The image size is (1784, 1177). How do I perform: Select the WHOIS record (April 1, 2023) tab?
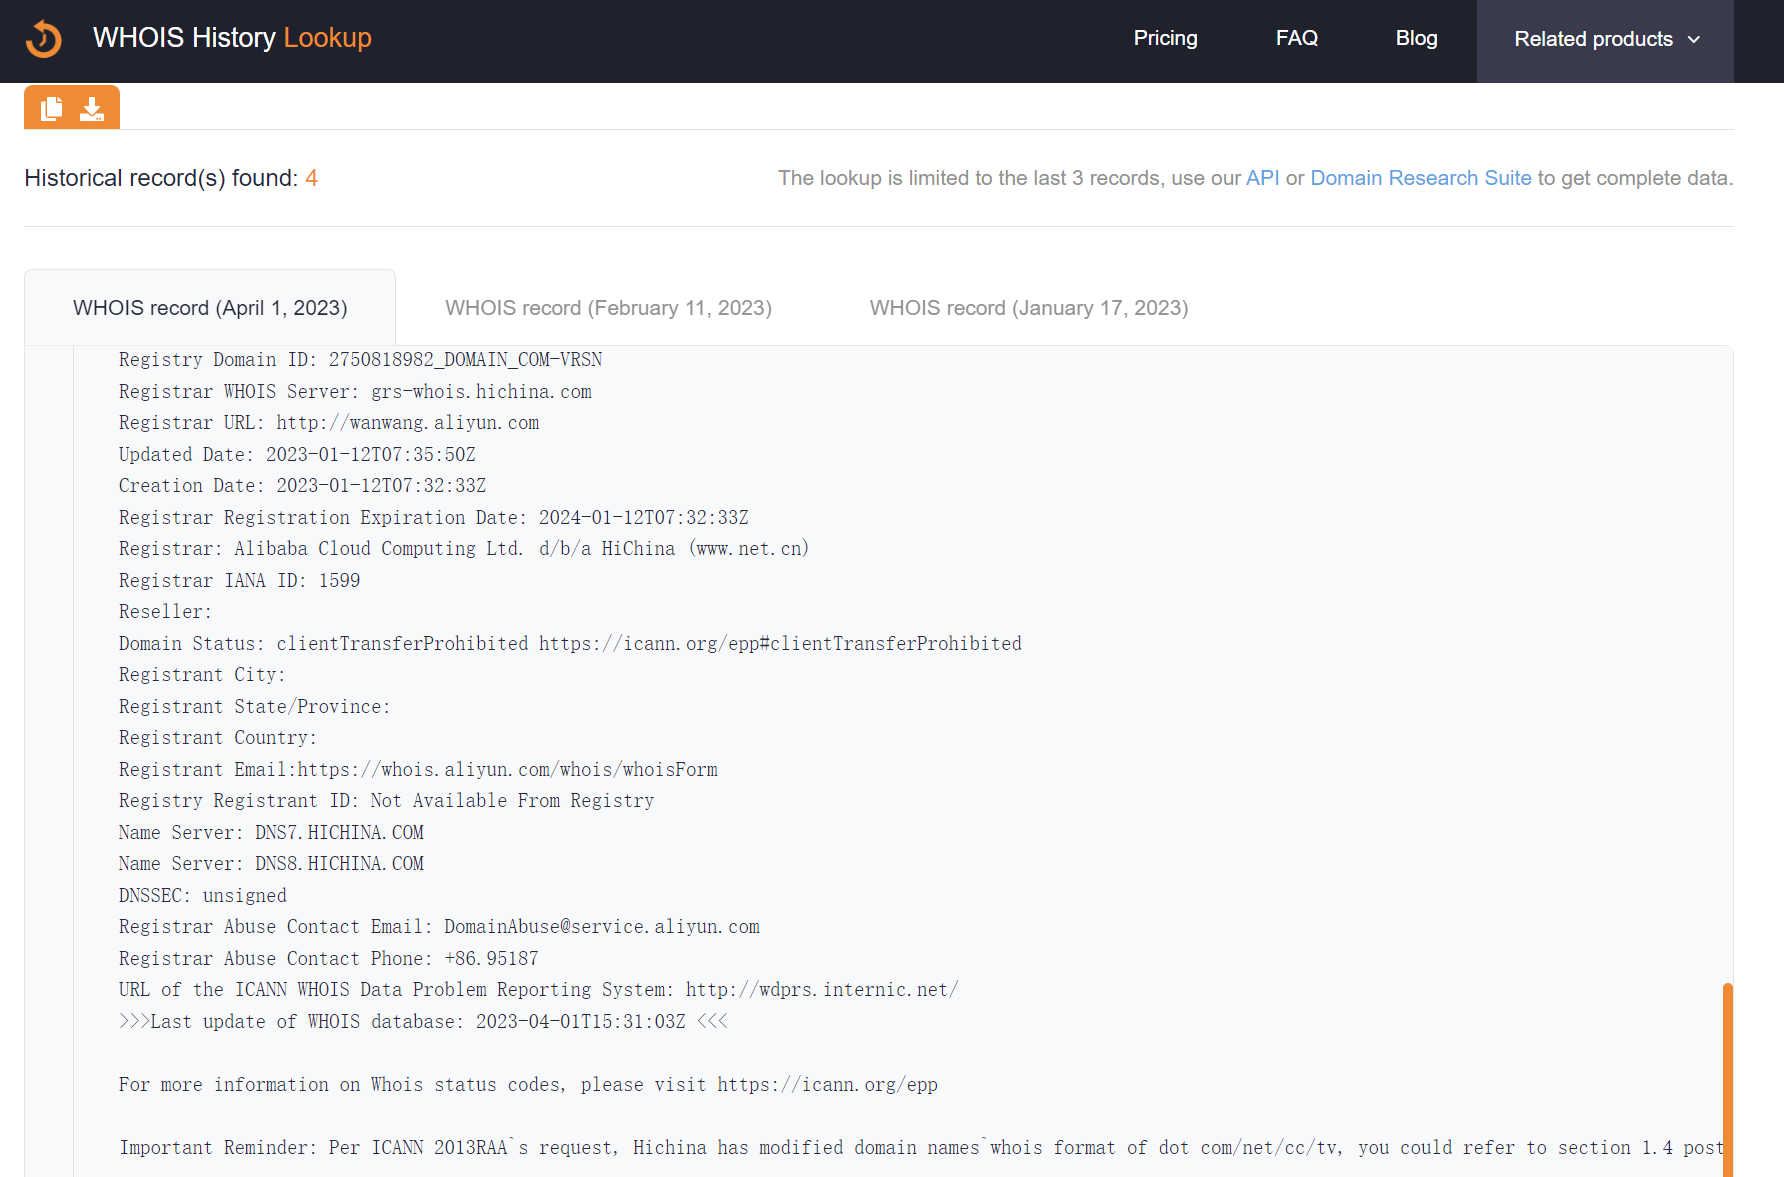(x=210, y=308)
